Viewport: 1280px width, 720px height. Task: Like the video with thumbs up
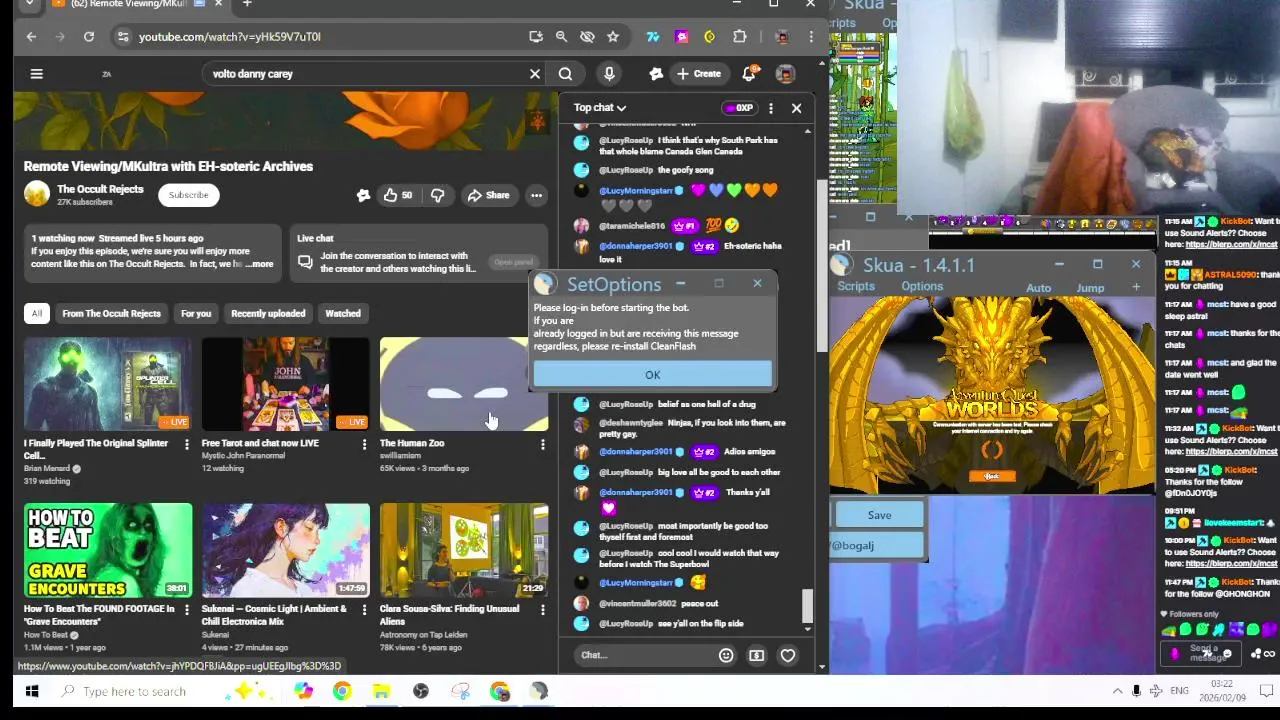[x=398, y=195]
